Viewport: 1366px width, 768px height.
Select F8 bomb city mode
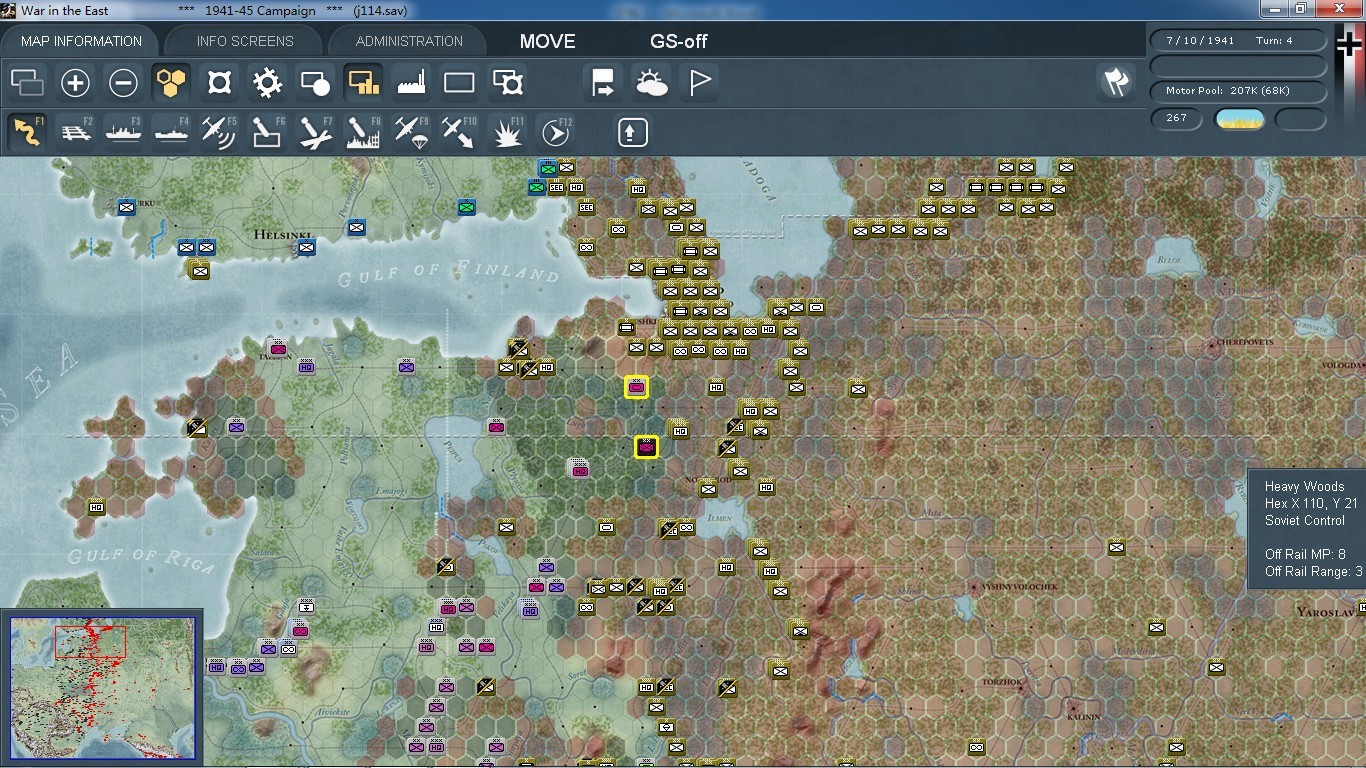pyautogui.click(x=363, y=132)
